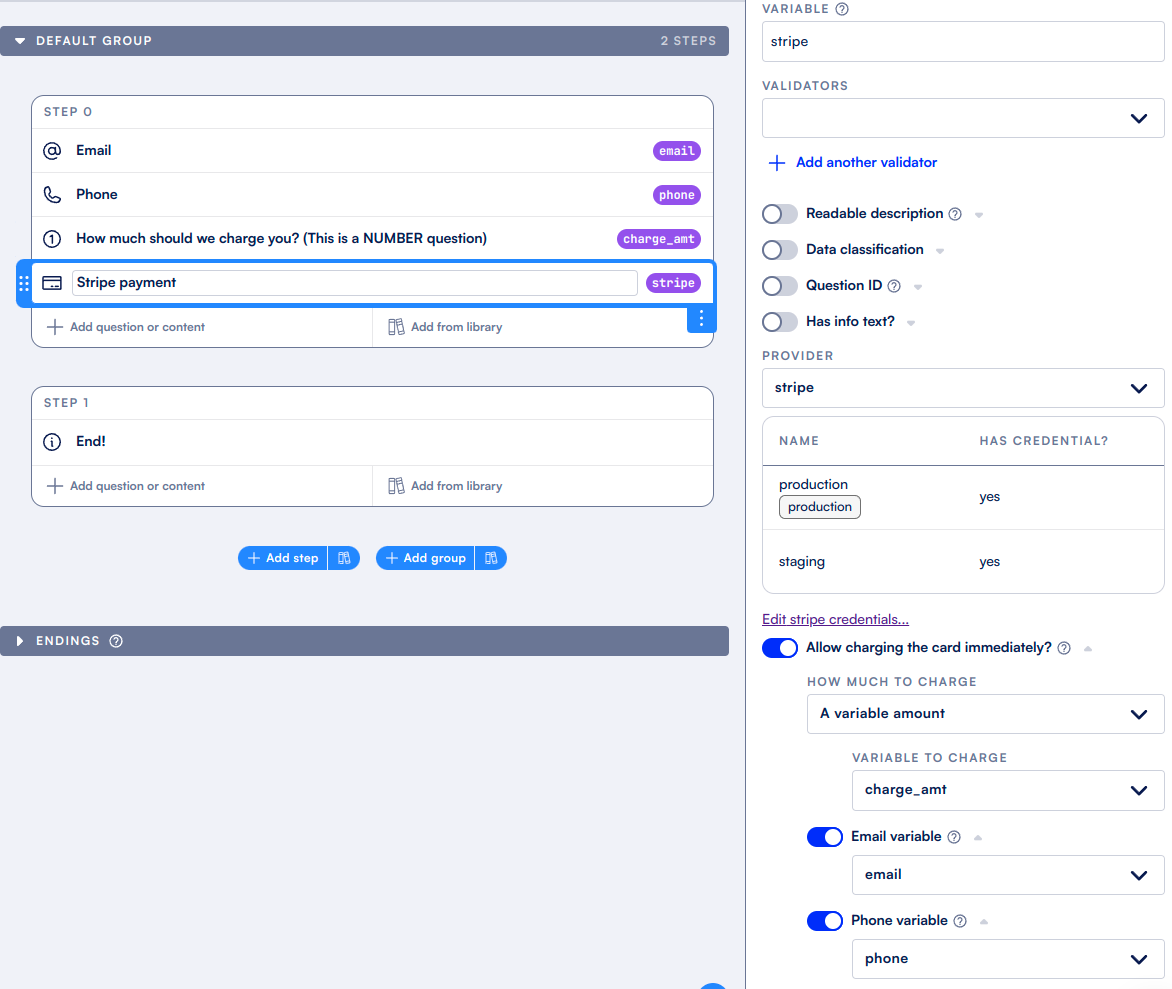Click Add group button
Viewport: 1172px width, 989px height.
tap(425, 558)
